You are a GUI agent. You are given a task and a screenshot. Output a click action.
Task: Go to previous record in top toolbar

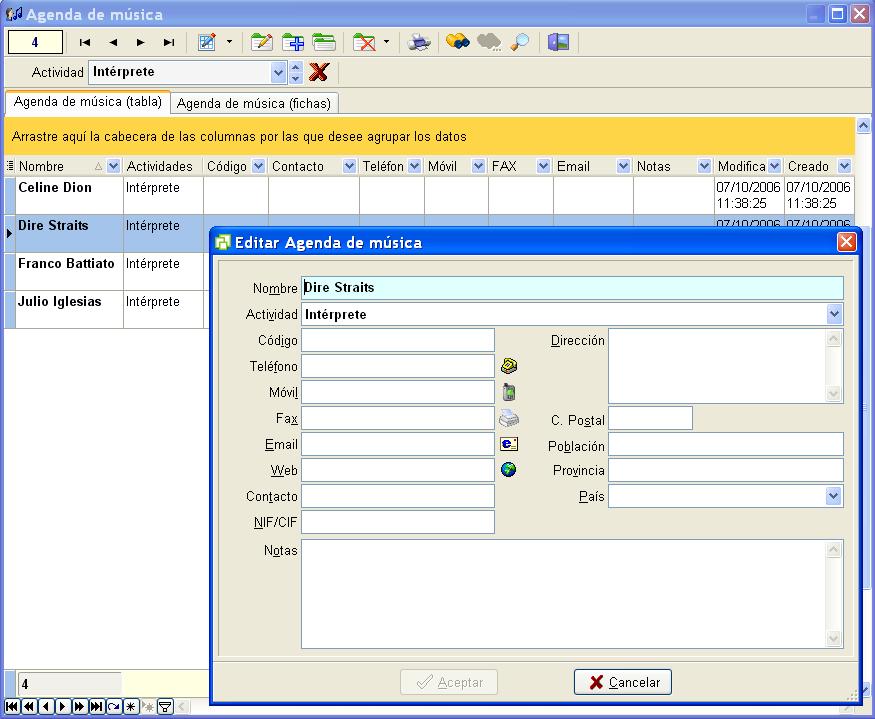pos(113,42)
